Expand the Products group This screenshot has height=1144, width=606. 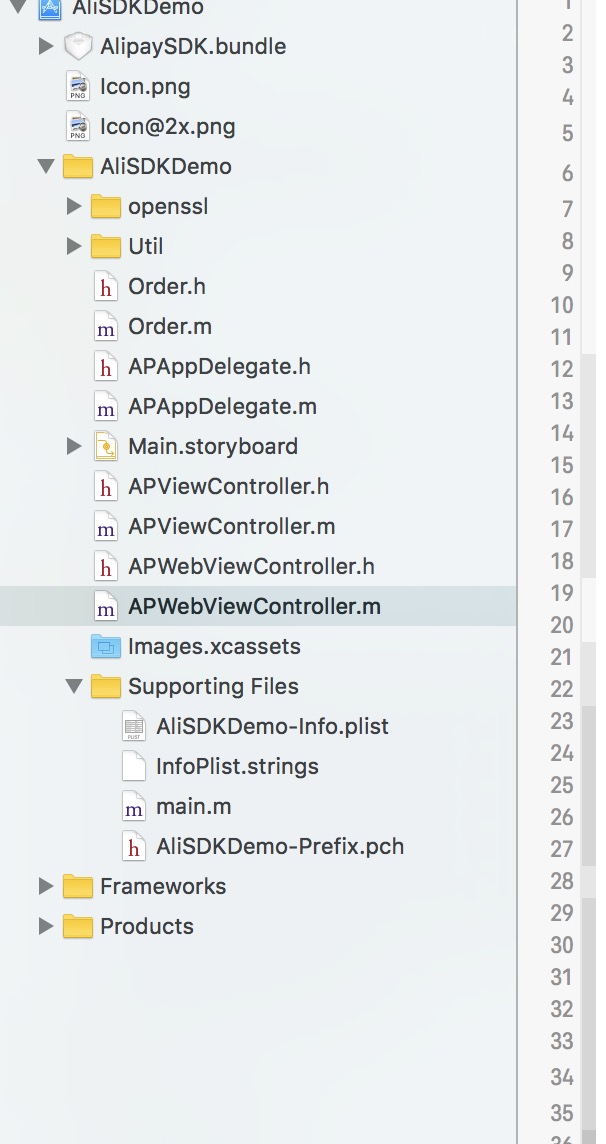(x=46, y=927)
